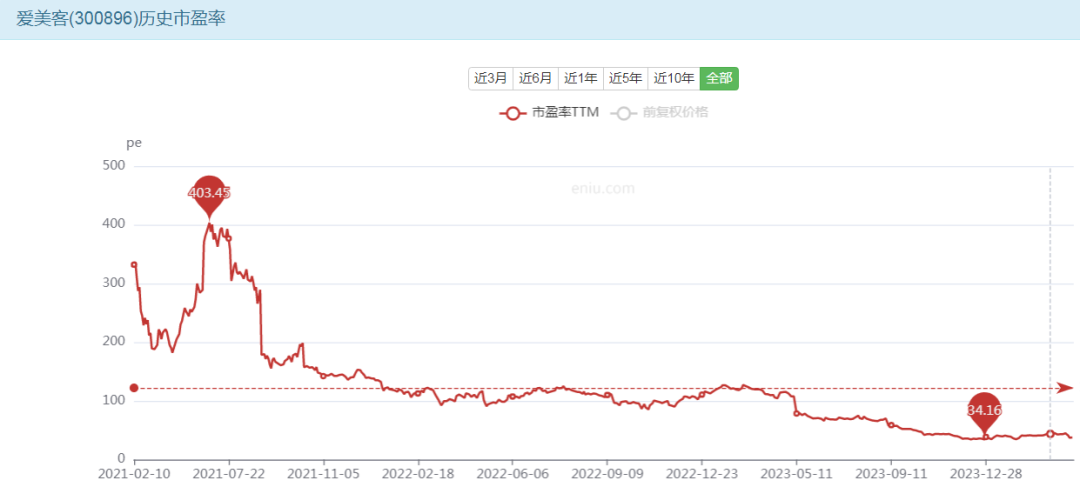Click the eniu.com watermark text

(x=603, y=188)
